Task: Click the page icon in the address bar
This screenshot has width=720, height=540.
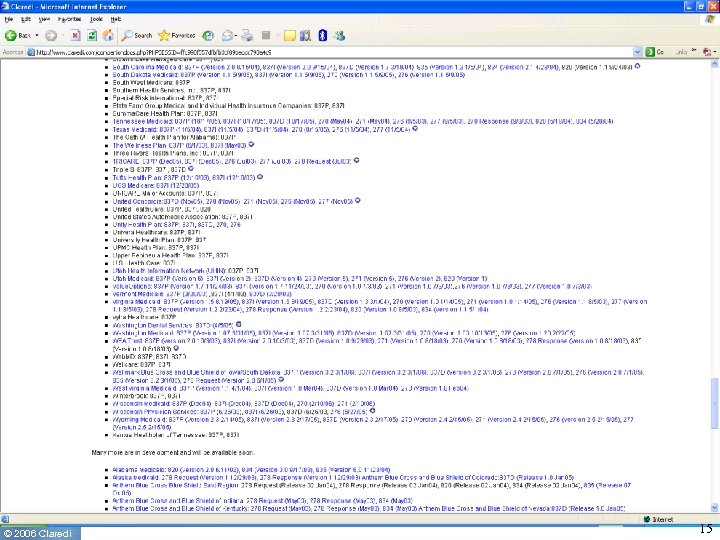Action: (x=31, y=52)
